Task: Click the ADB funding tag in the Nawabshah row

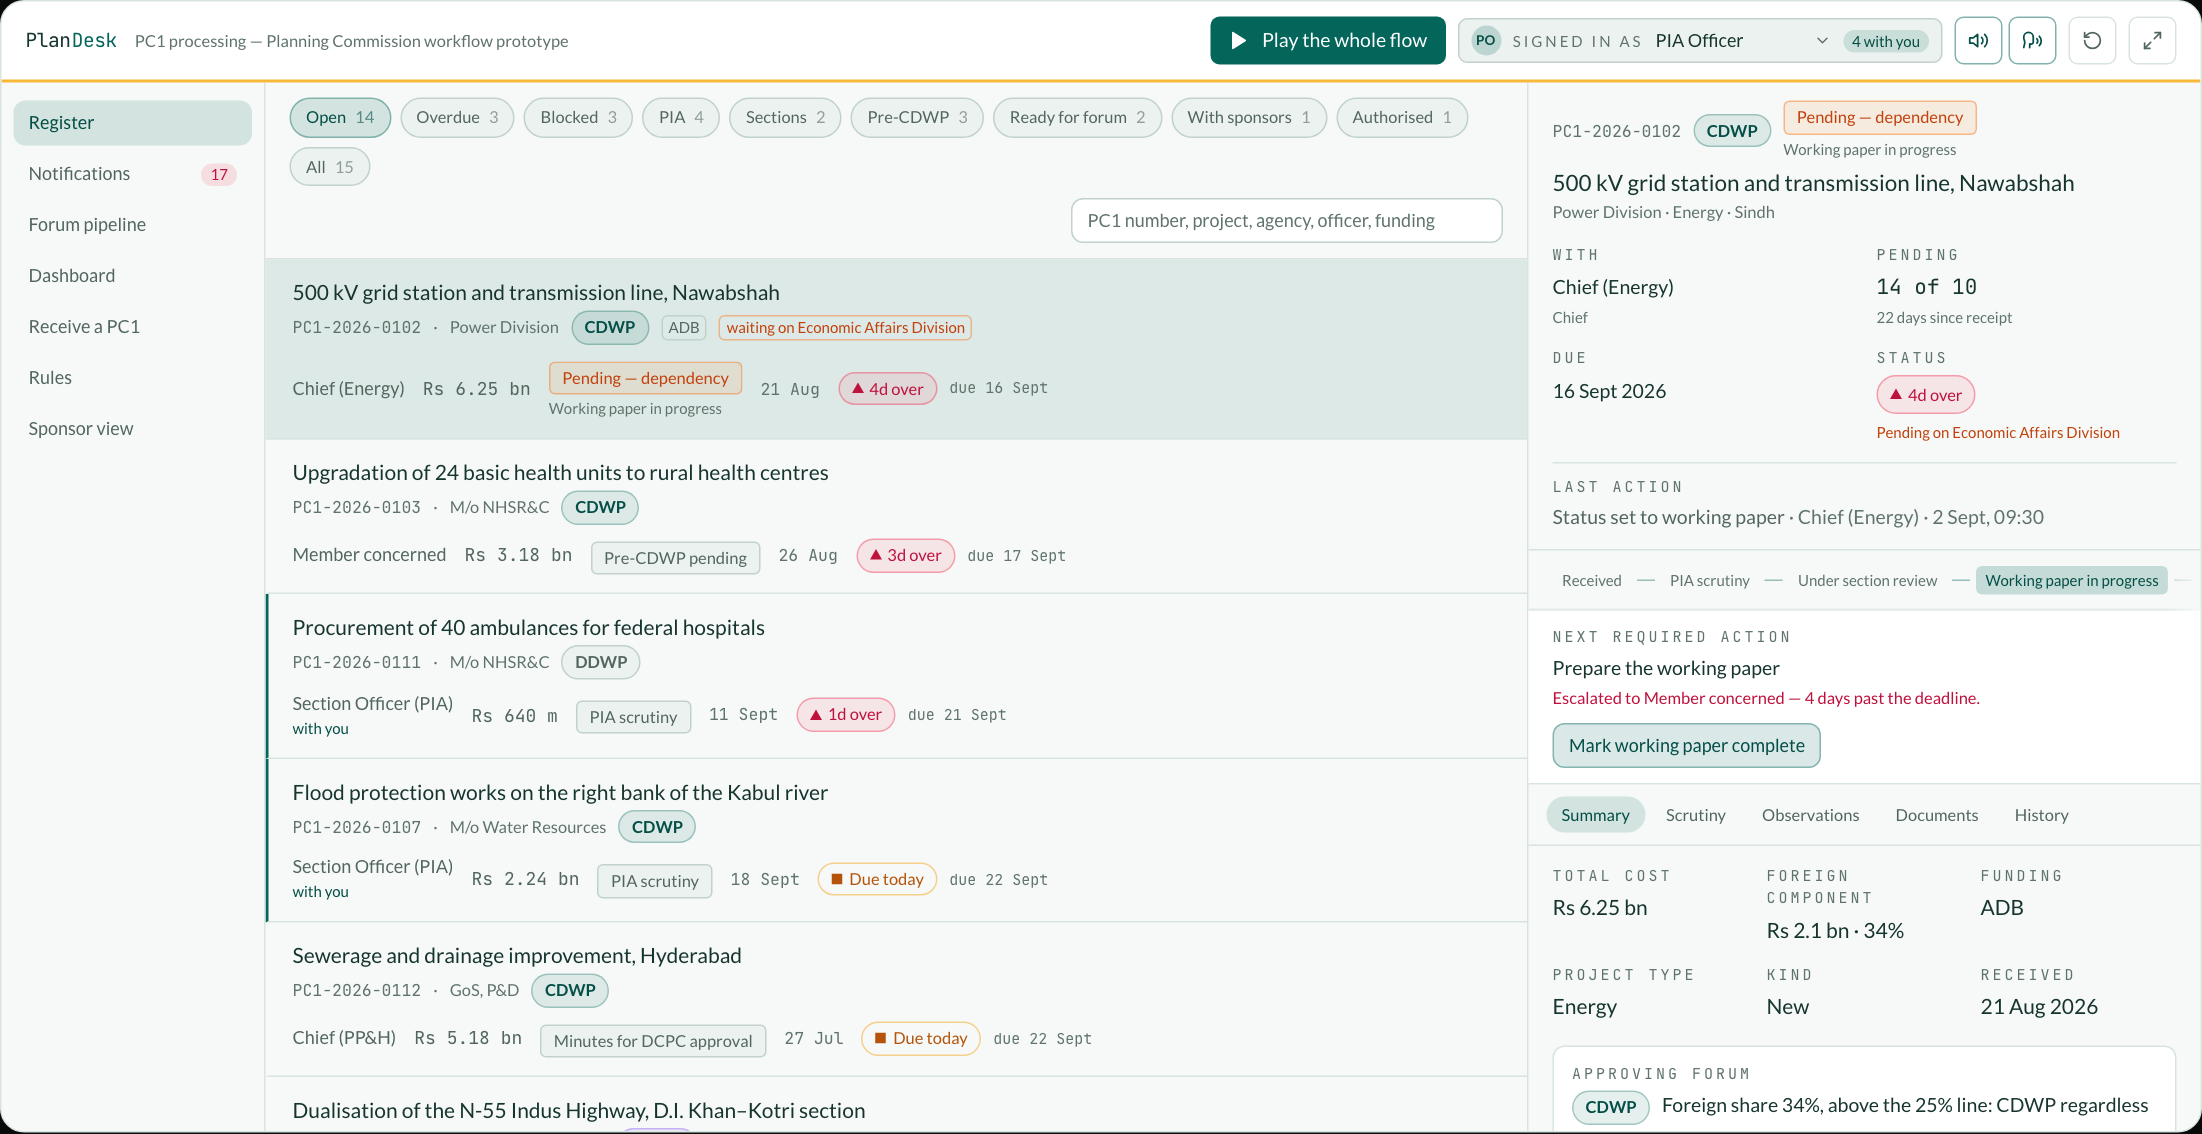Action: click(x=684, y=328)
